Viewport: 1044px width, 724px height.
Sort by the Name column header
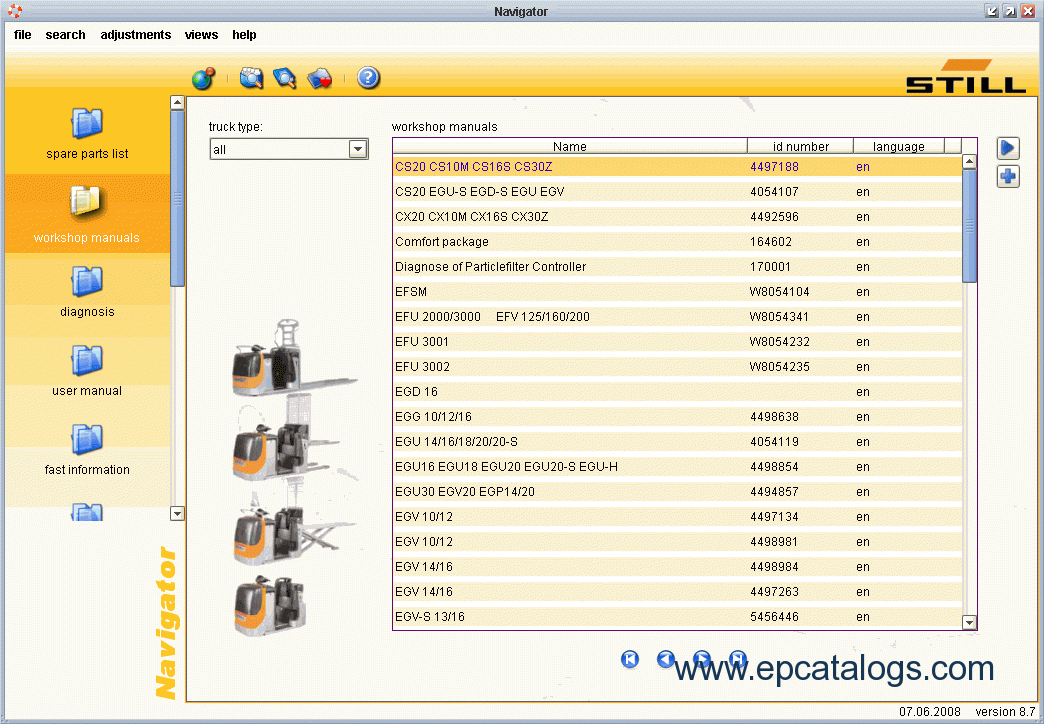click(x=570, y=147)
